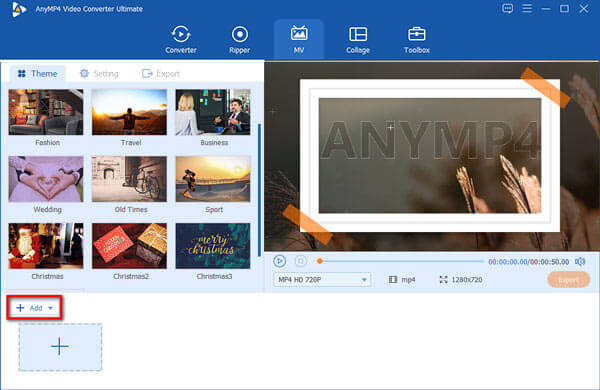
Task: Open the Ripper module
Action: tap(240, 39)
